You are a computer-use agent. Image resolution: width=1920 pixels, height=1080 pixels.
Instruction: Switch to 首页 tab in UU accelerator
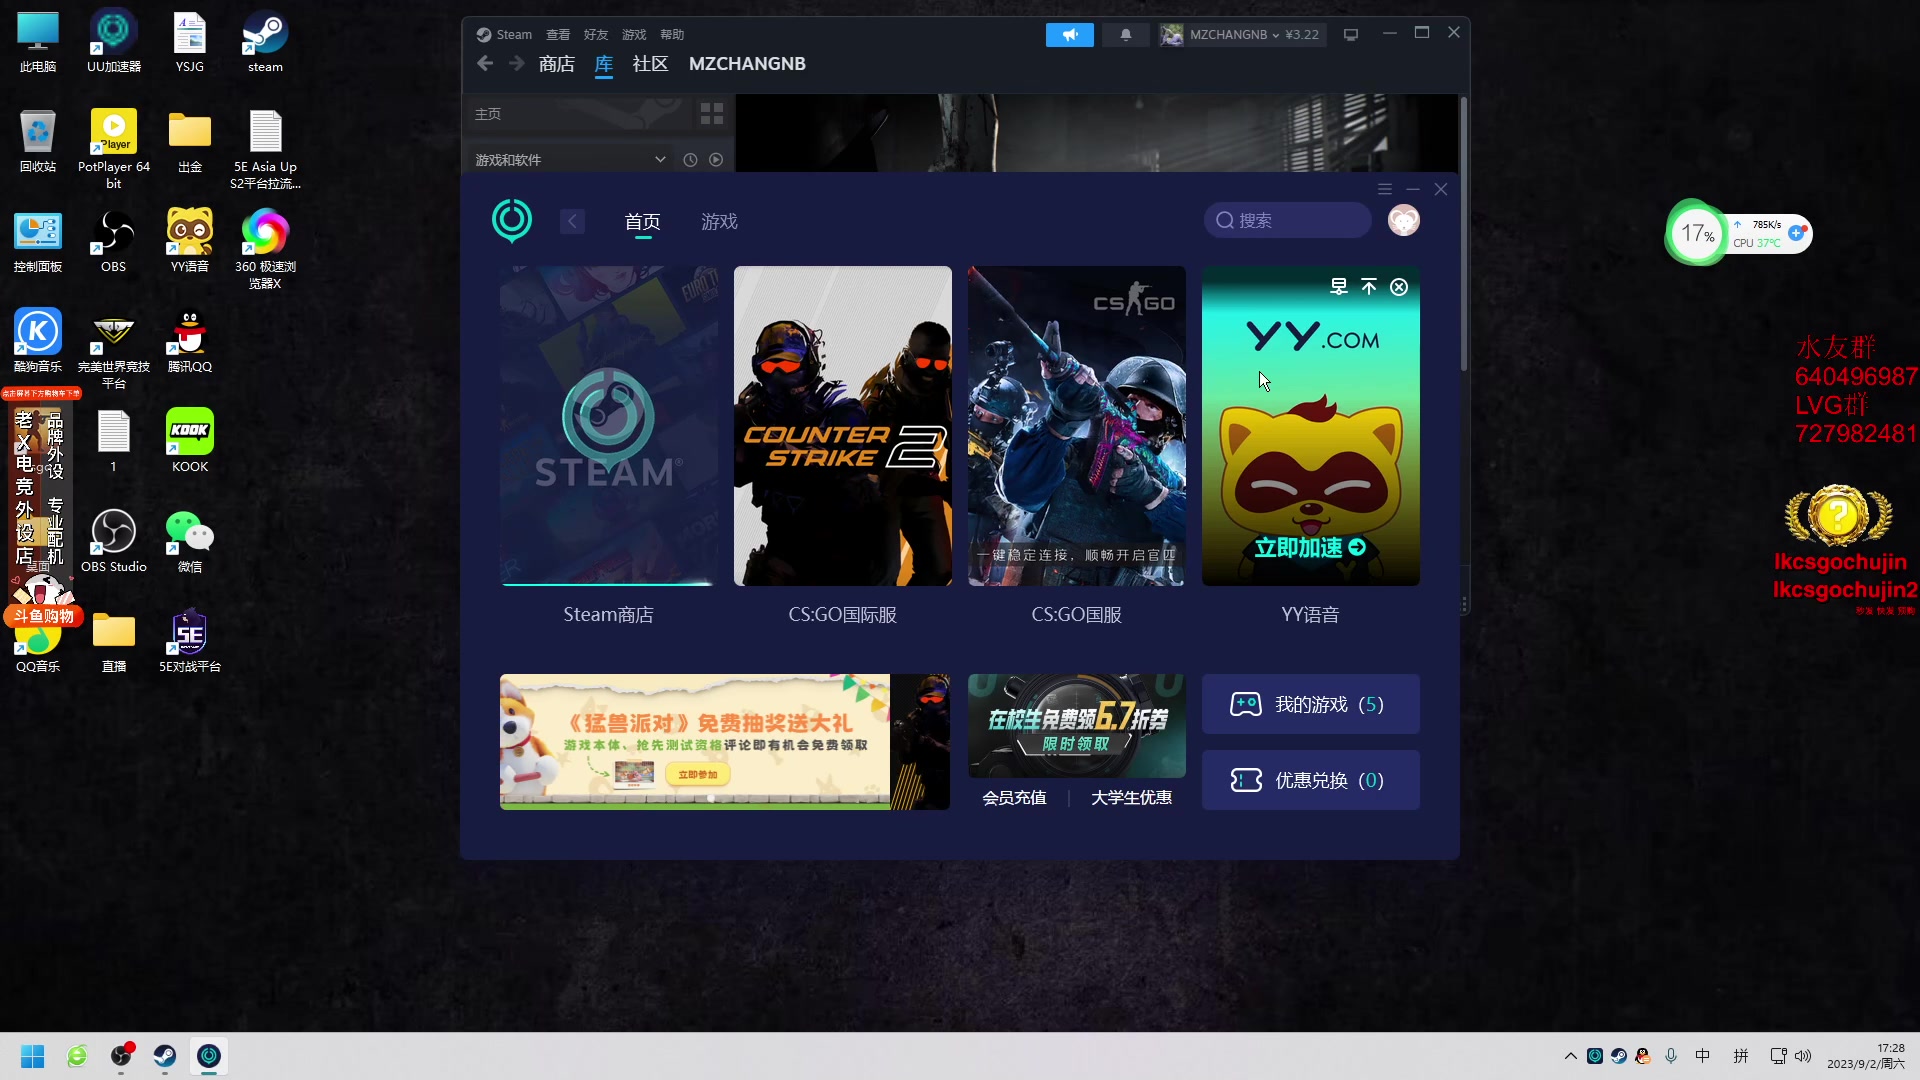click(642, 222)
